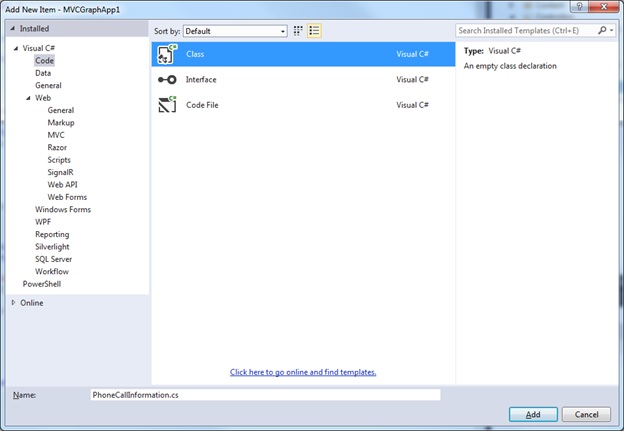
Task: Collapse the Installed section
Action: pyautogui.click(x=12, y=29)
